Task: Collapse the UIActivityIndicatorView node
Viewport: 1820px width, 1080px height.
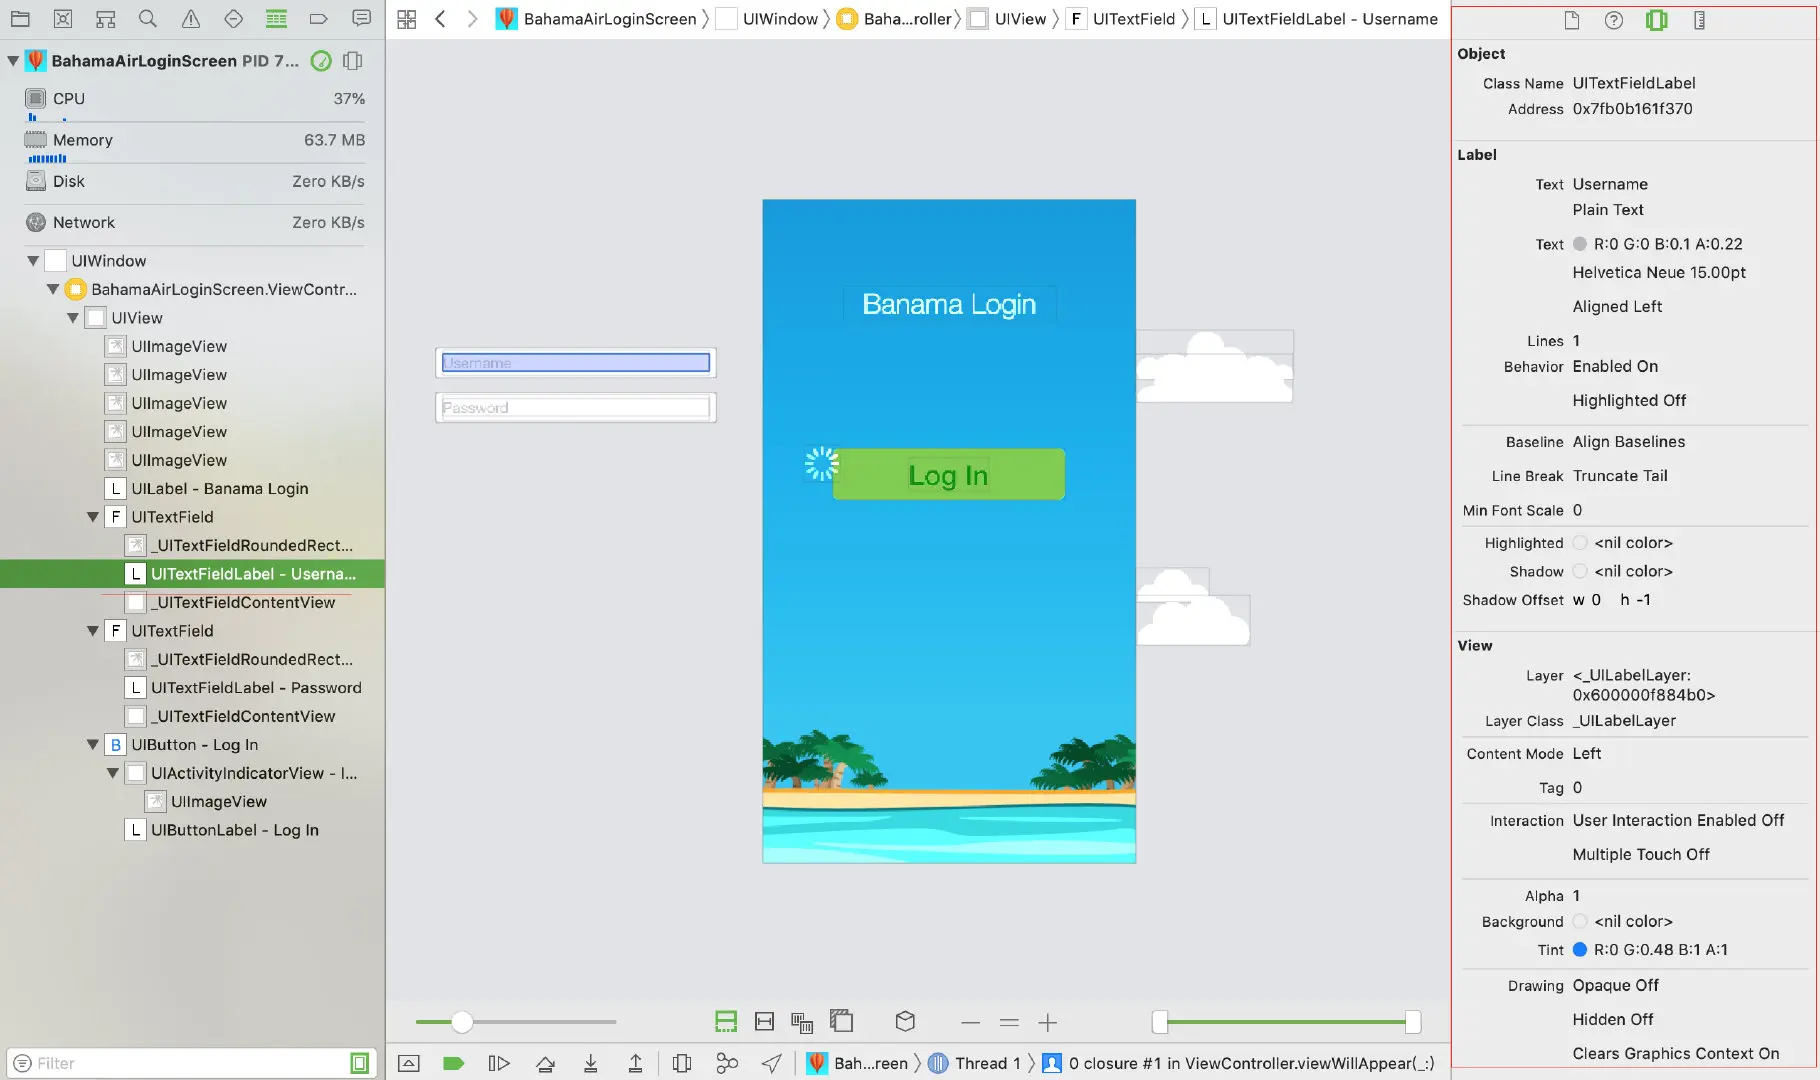Action: [113, 773]
